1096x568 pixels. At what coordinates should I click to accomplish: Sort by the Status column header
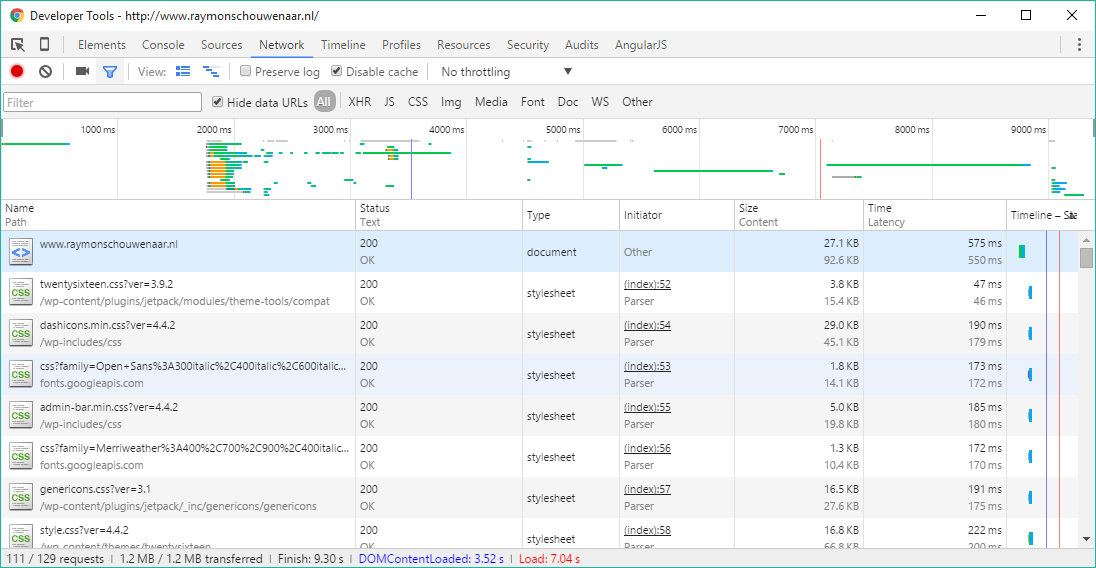439,215
